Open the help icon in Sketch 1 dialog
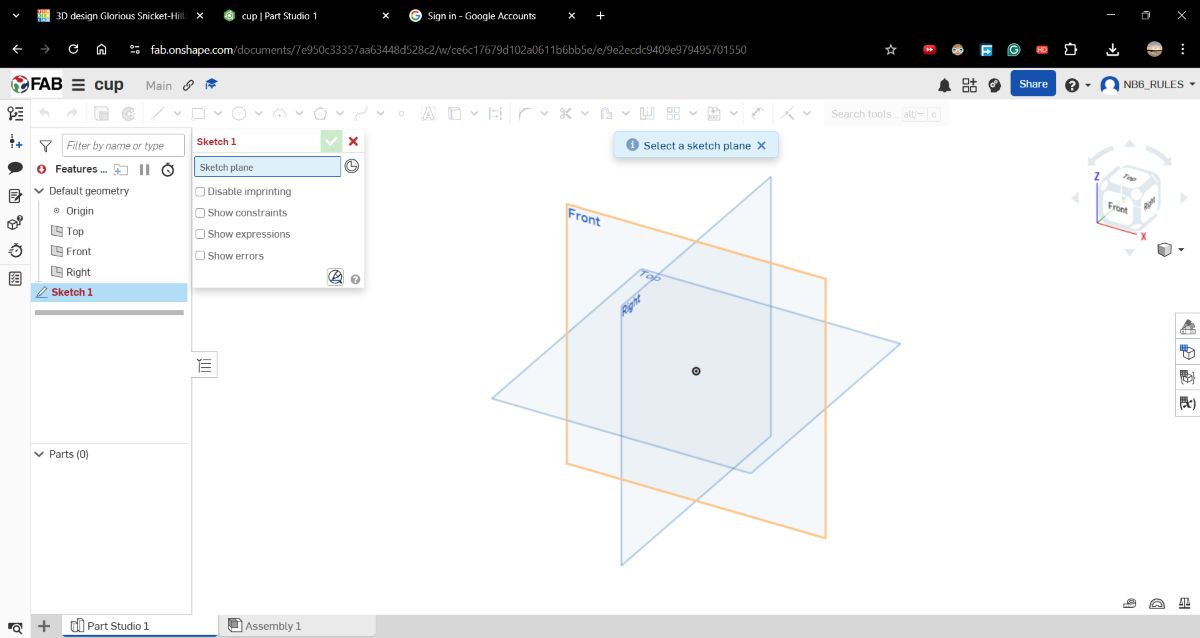 tap(356, 280)
